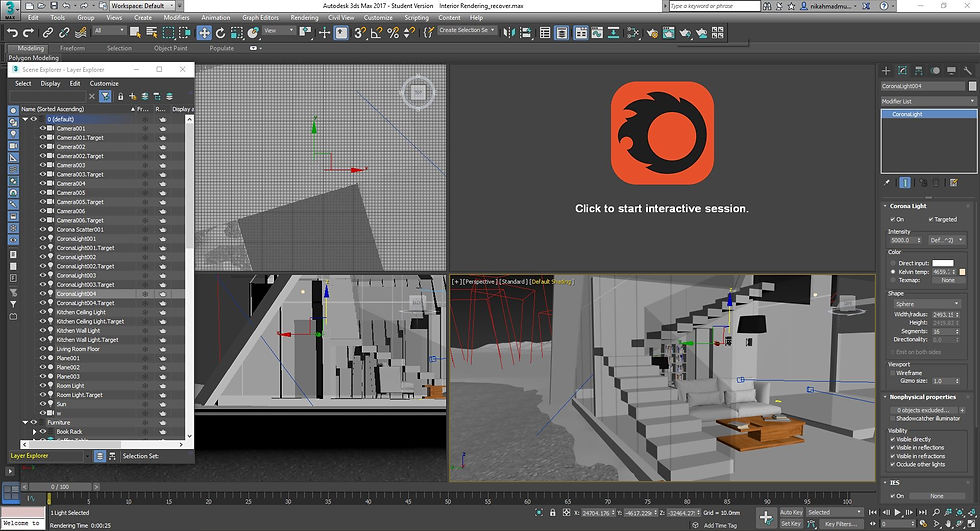Click the Auto Key button

791,512
